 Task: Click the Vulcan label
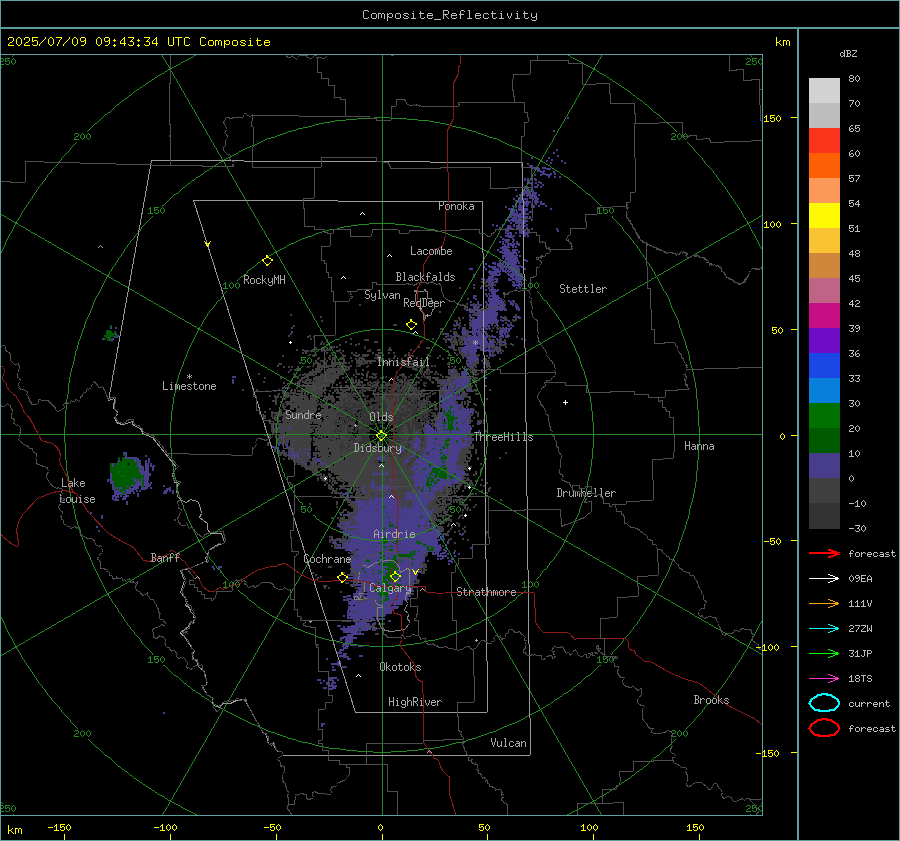coord(508,743)
